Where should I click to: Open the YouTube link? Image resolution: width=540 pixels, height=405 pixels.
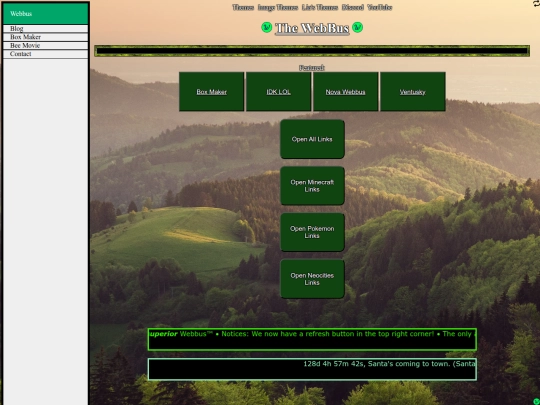coord(380,7)
